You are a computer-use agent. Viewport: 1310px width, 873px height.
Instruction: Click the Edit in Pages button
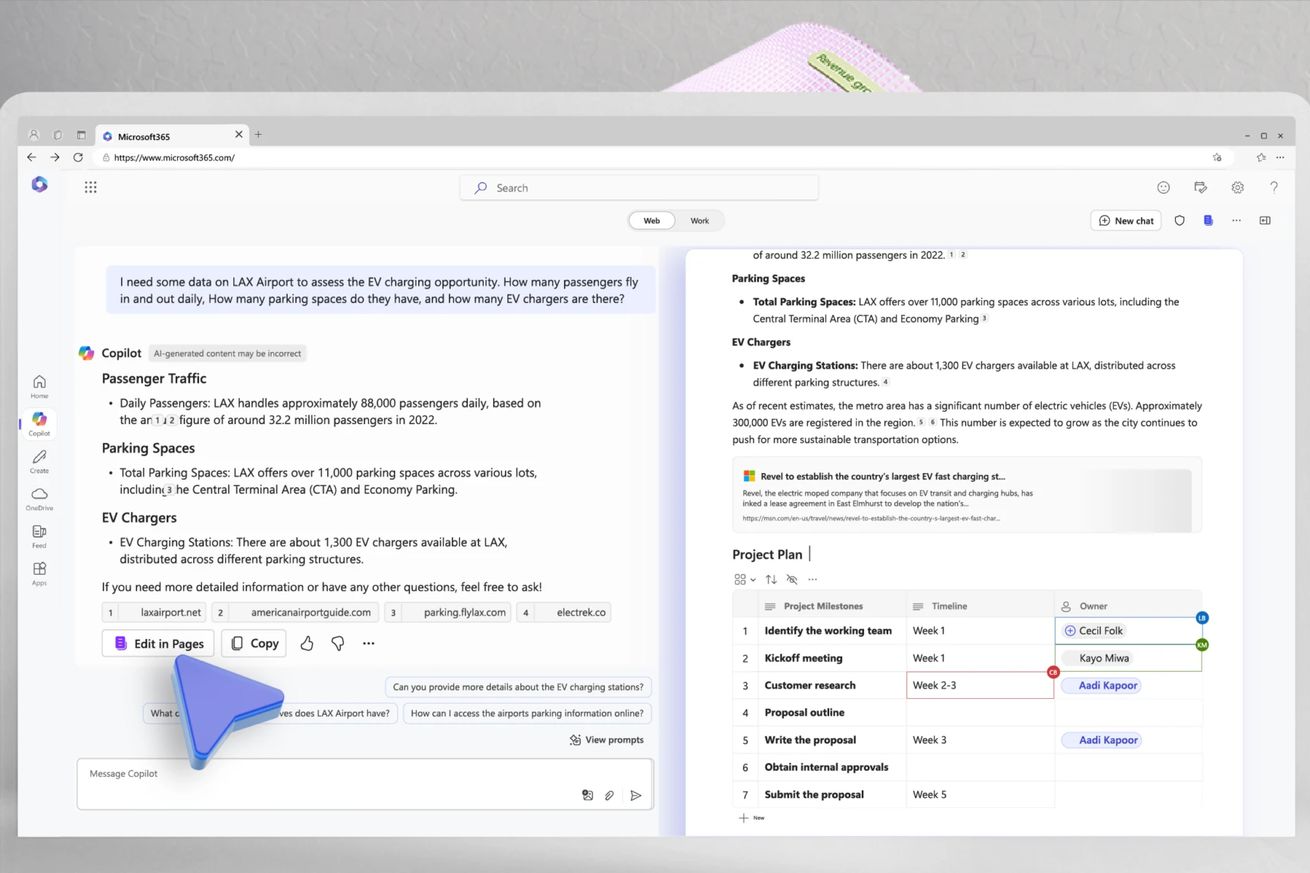pyautogui.click(x=158, y=644)
